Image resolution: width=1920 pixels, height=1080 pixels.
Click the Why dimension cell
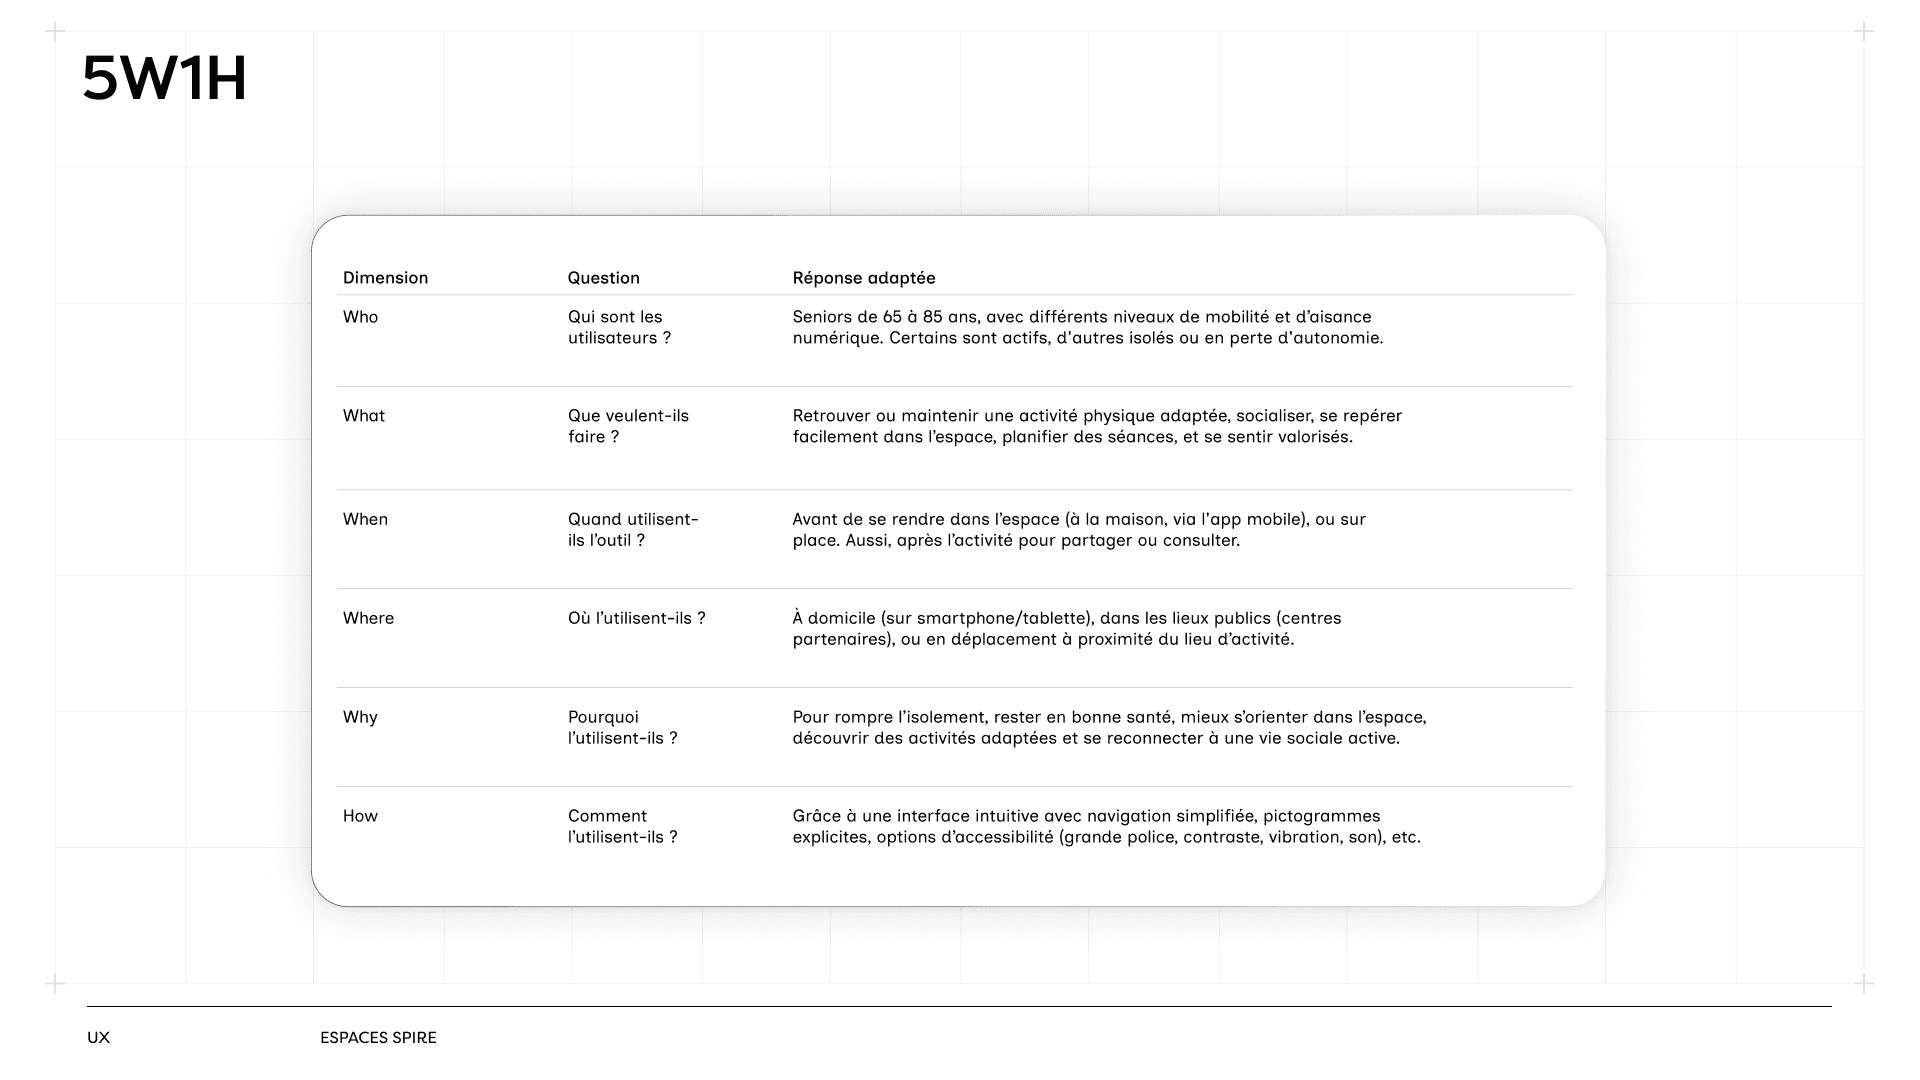360,717
